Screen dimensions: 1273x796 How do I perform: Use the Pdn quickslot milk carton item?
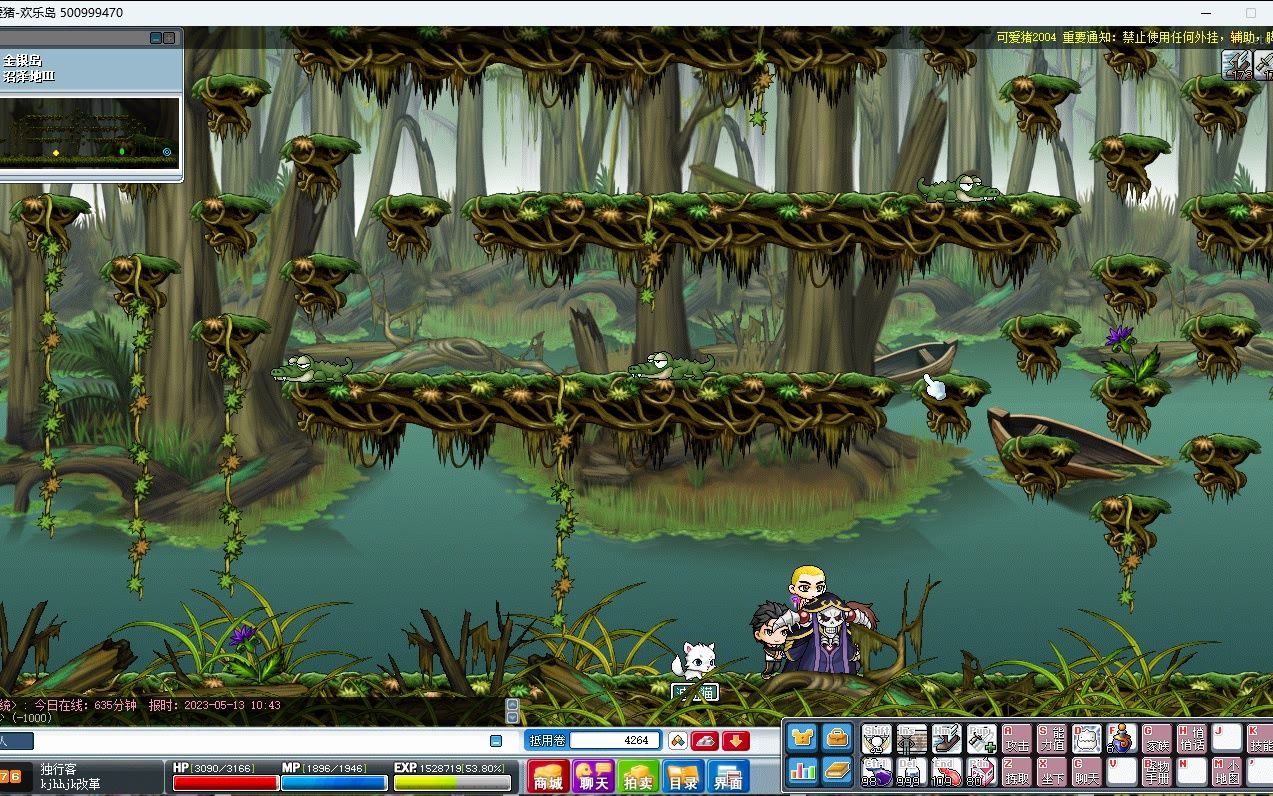pyautogui.click(x=982, y=771)
